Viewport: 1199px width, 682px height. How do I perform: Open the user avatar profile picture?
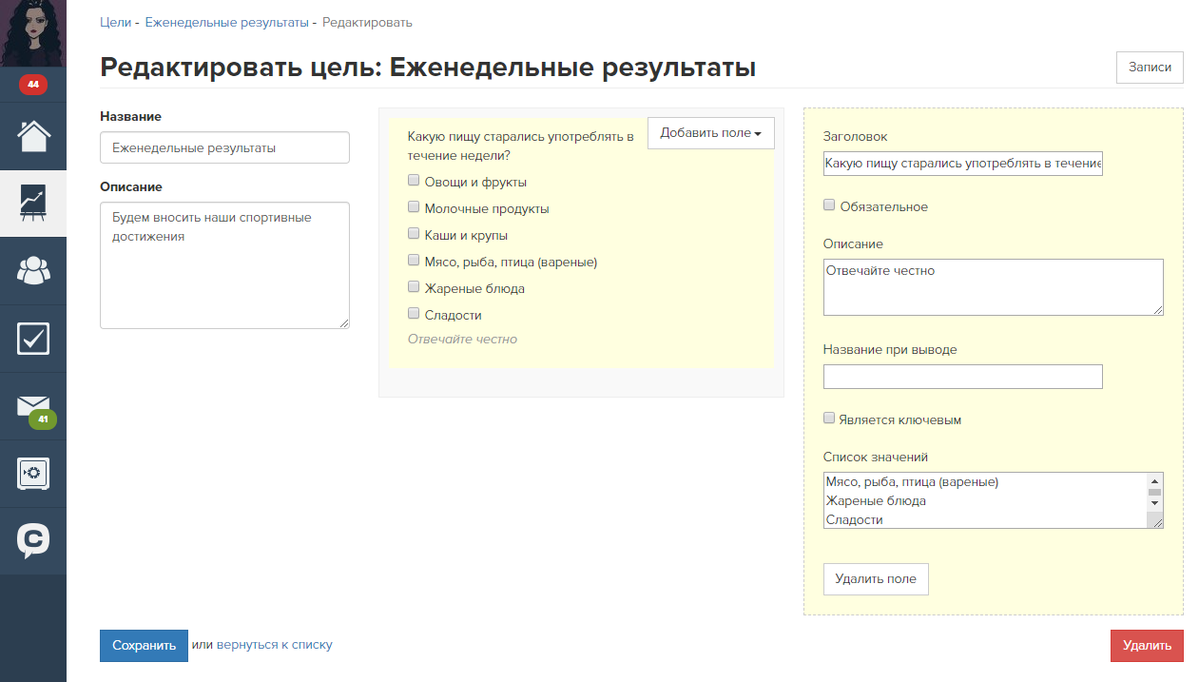(33, 32)
